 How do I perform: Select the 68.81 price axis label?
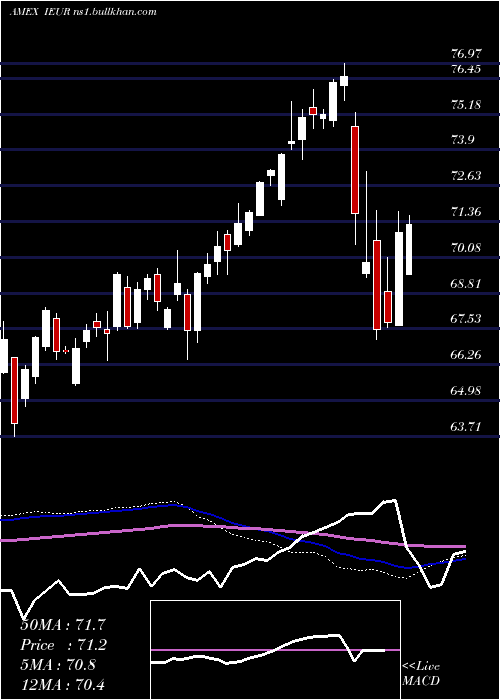[x=467, y=283]
